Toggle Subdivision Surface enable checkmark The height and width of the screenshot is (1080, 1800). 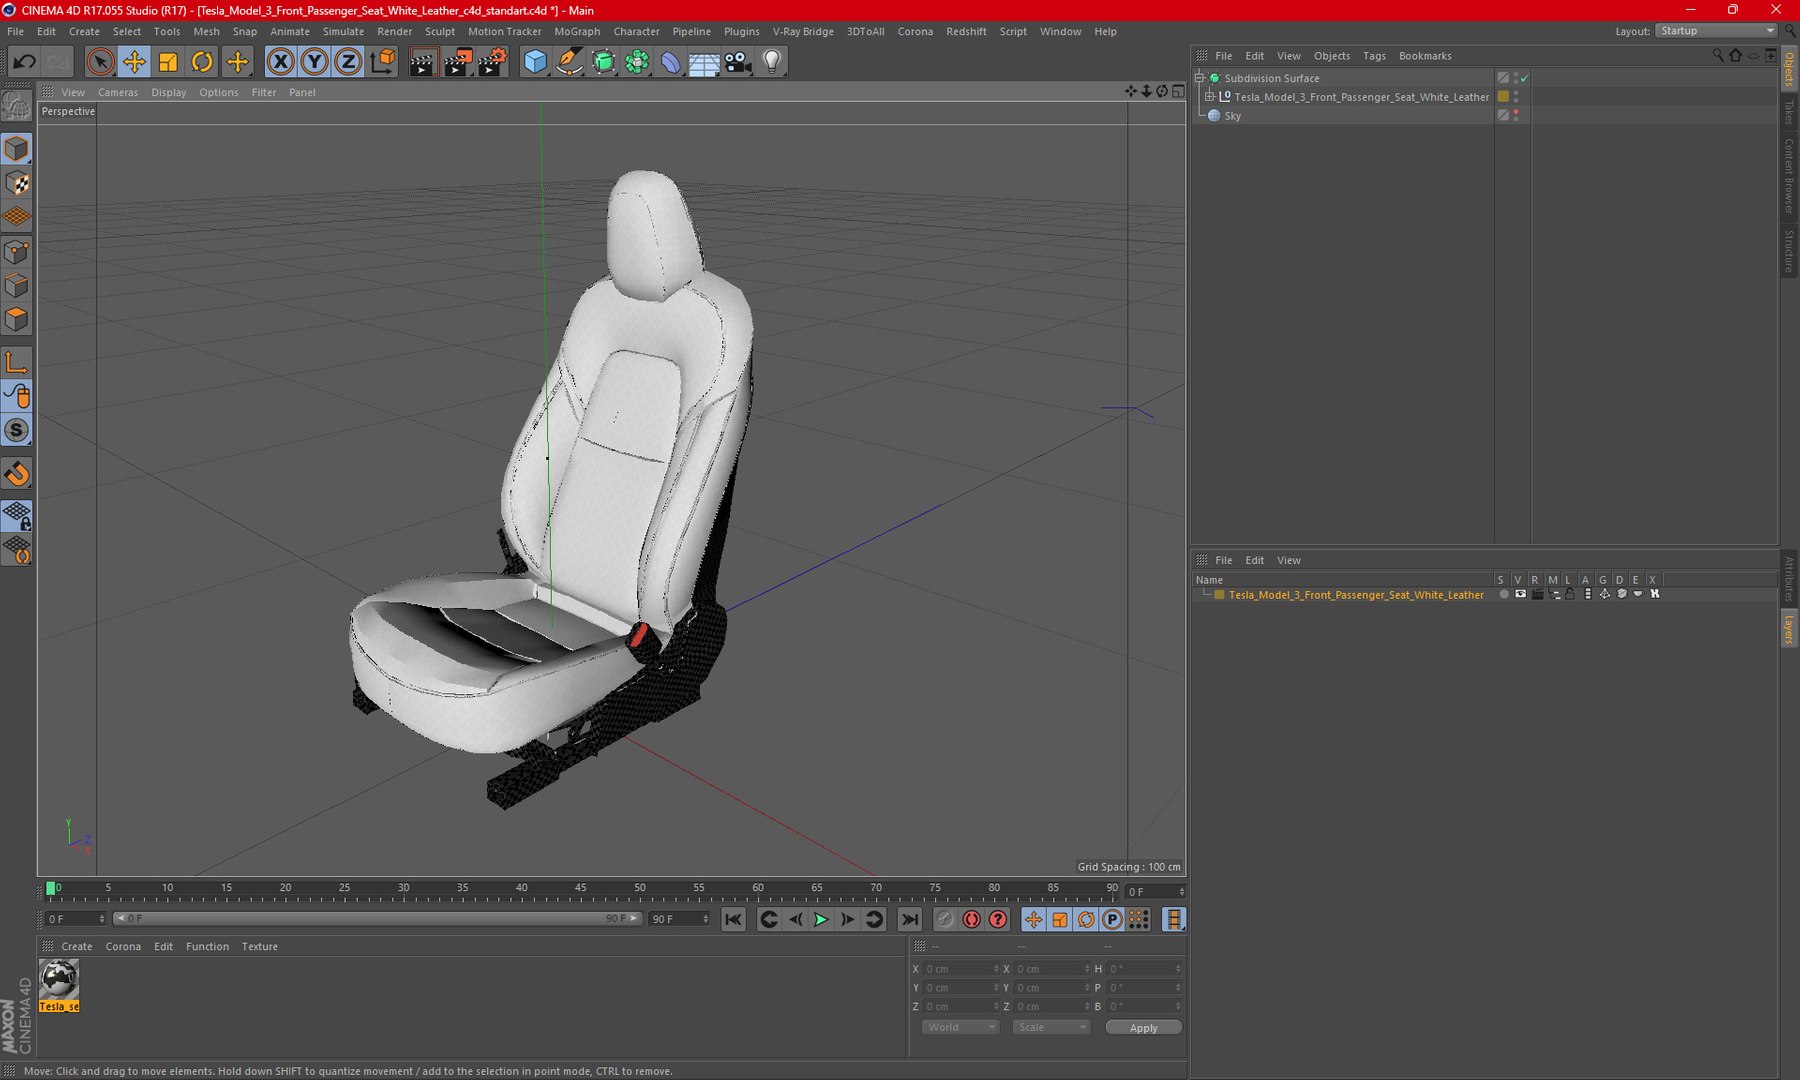point(1525,78)
